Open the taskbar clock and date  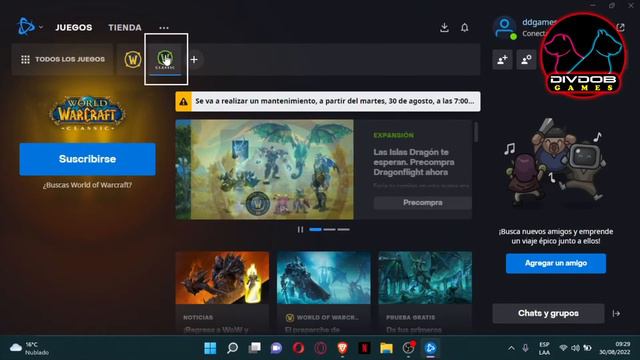(615, 348)
